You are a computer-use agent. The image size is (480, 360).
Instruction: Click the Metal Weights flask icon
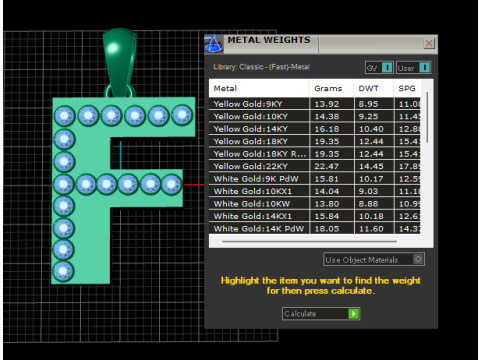pyautogui.click(x=213, y=44)
